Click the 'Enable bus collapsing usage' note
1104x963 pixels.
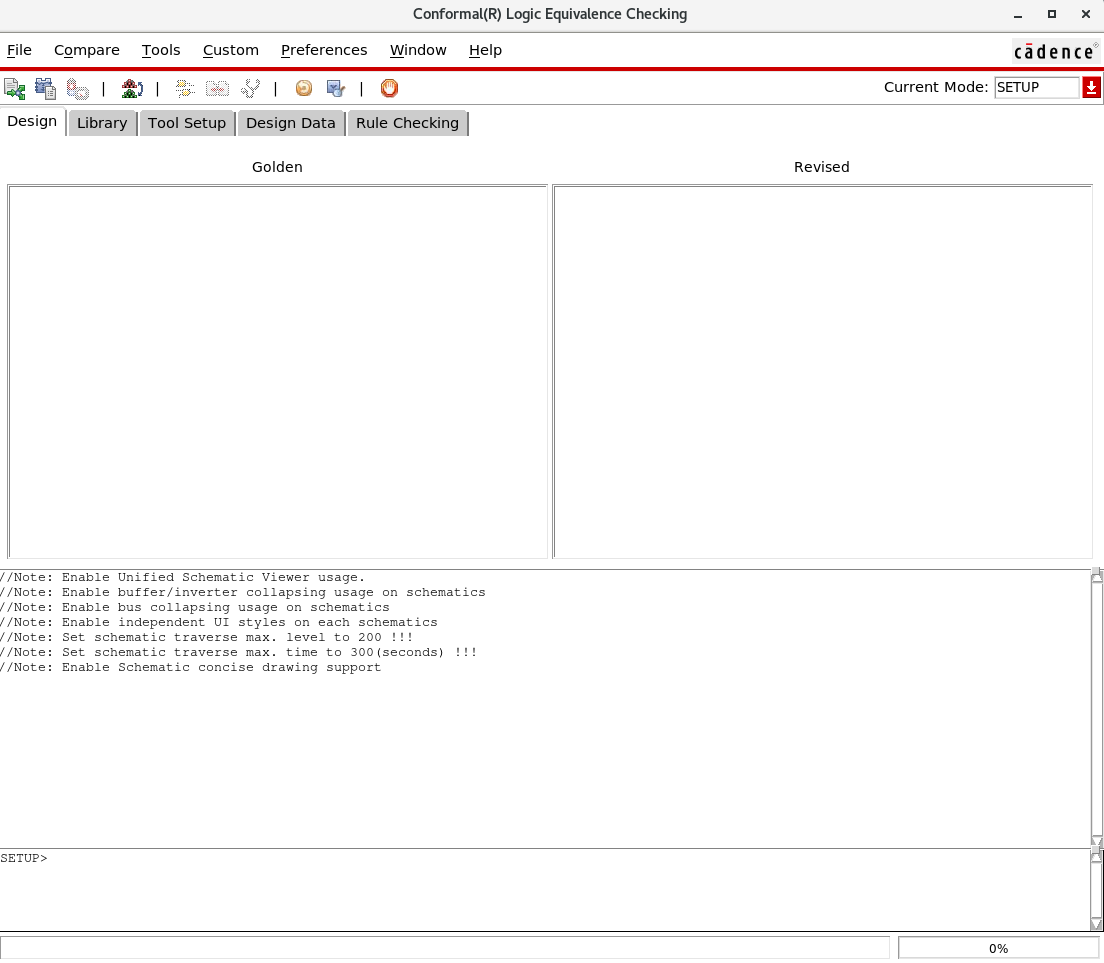[x=194, y=607]
